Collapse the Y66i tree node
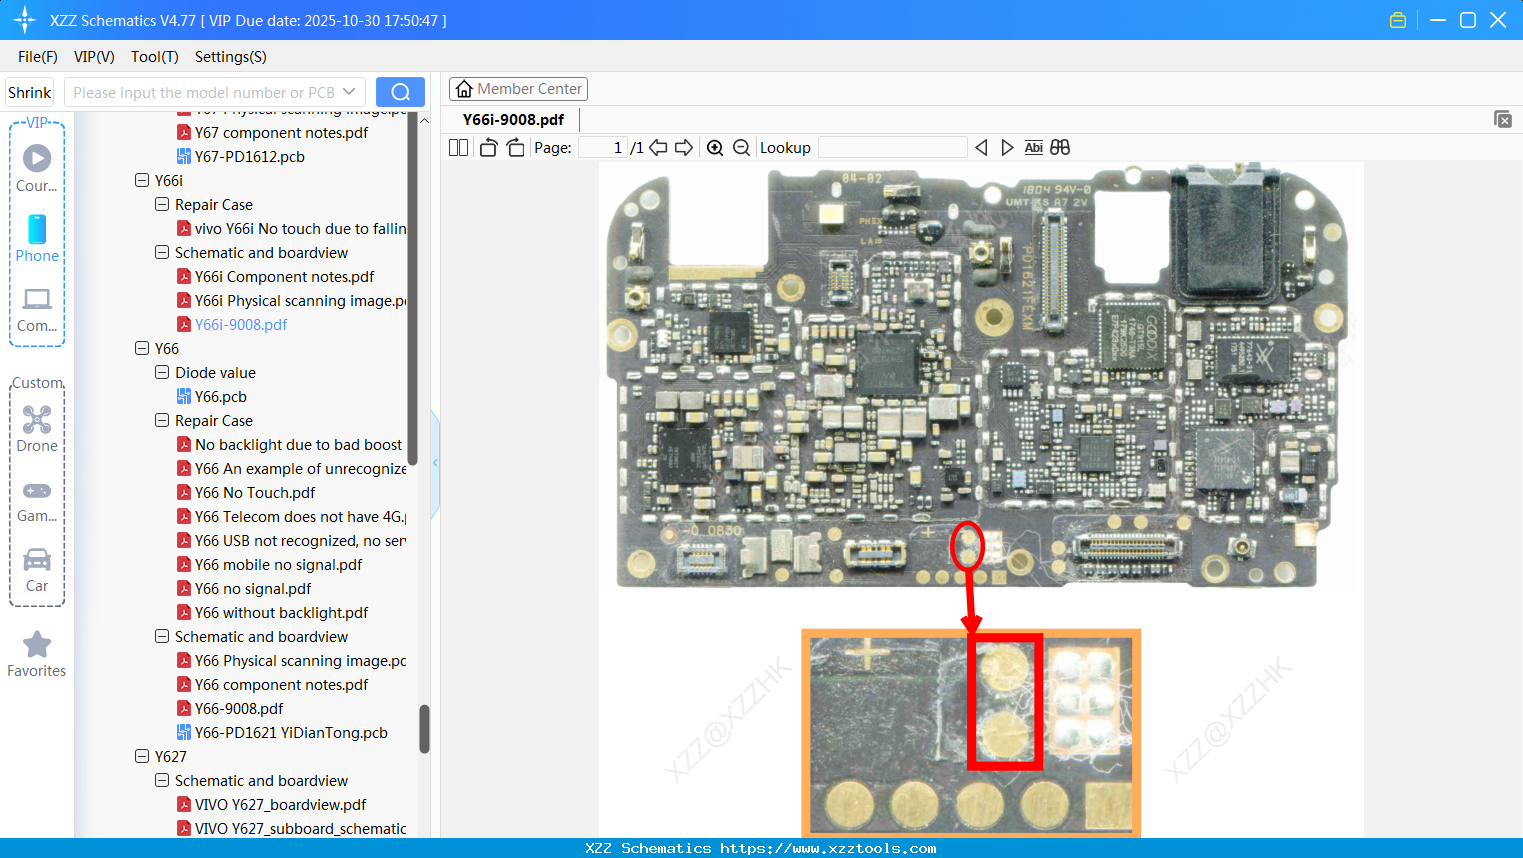 tap(142, 181)
